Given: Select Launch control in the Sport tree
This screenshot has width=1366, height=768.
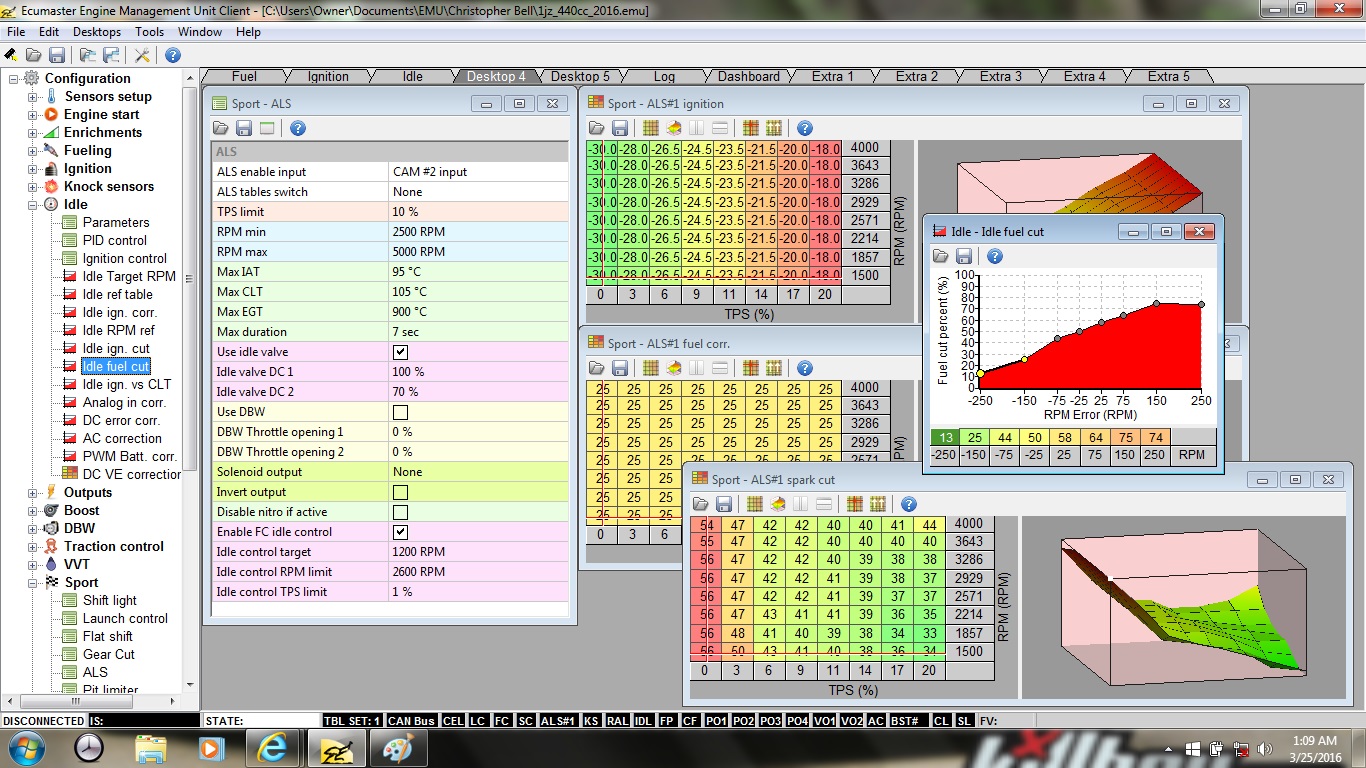Looking at the screenshot, I should [x=125, y=619].
